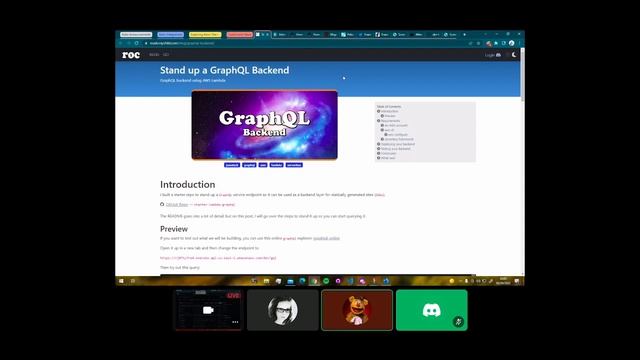Open the red-labeled tab group in the browser

(x=240, y=35)
